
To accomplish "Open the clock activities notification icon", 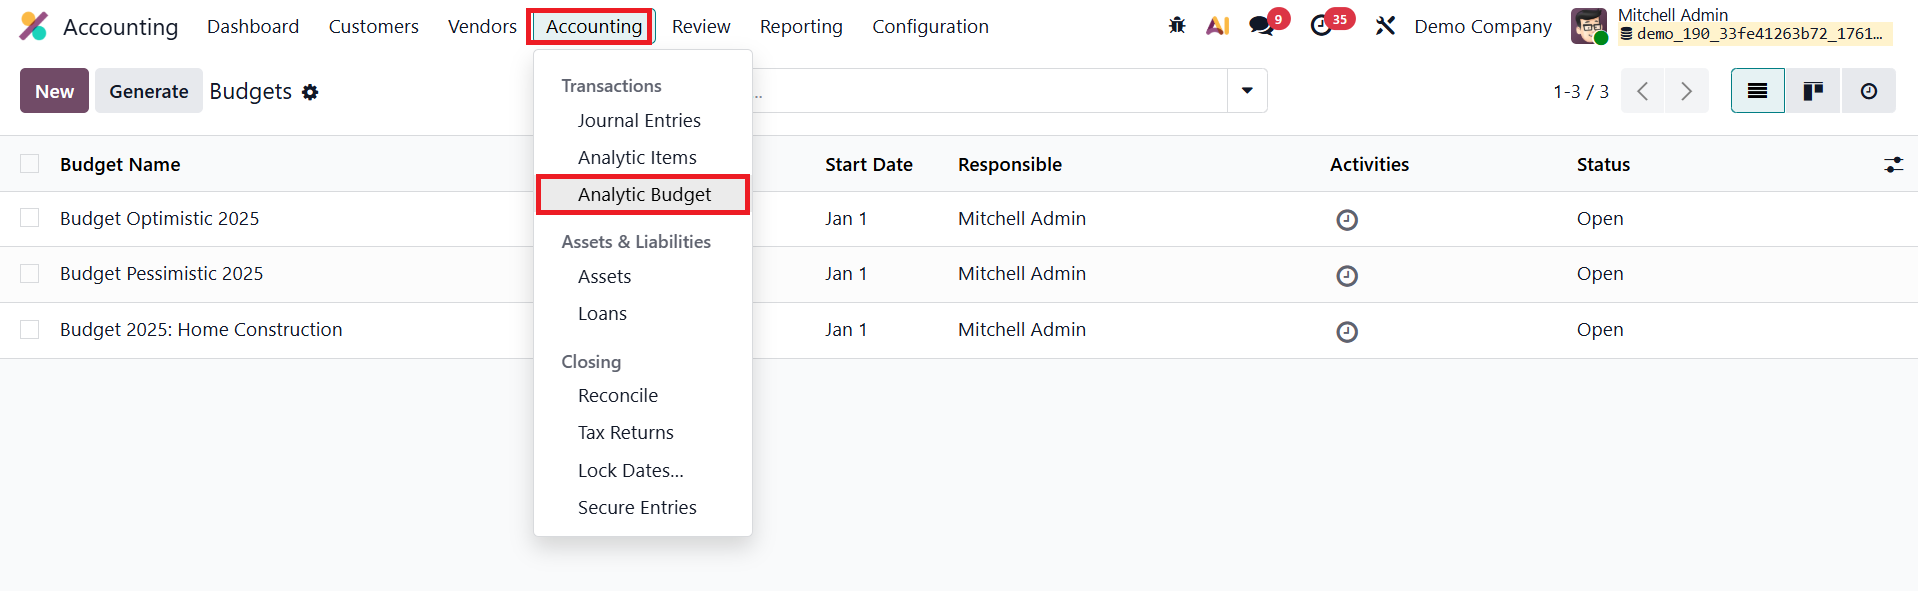I will click(x=1322, y=26).
